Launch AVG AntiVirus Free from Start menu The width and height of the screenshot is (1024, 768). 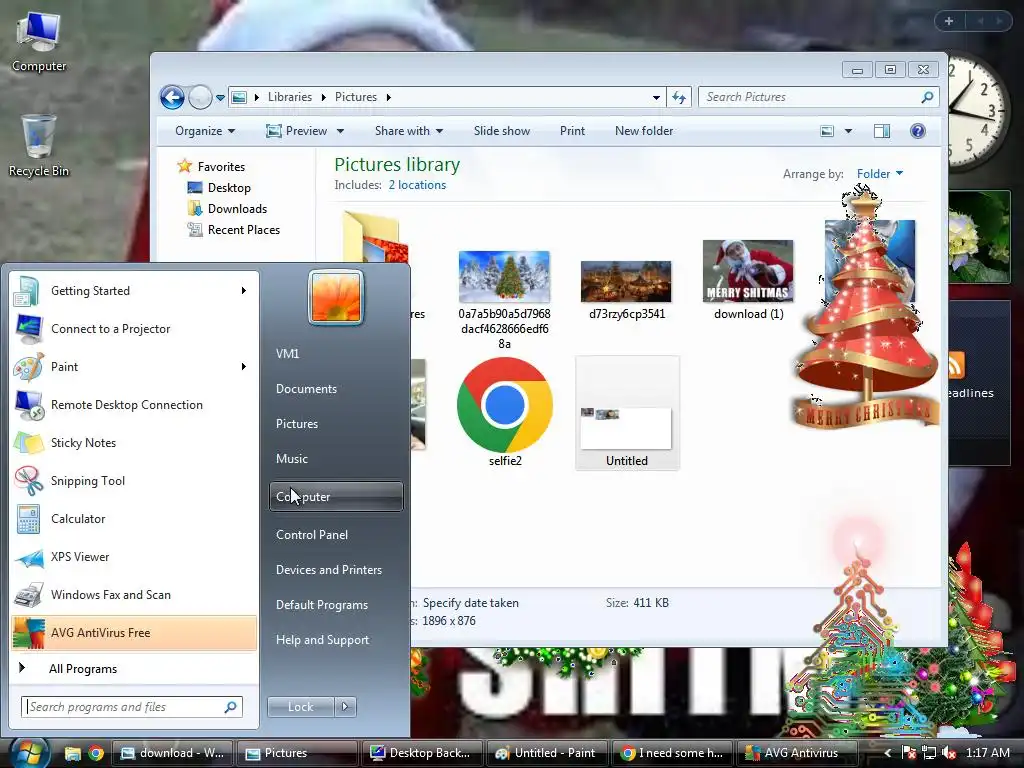click(133, 633)
